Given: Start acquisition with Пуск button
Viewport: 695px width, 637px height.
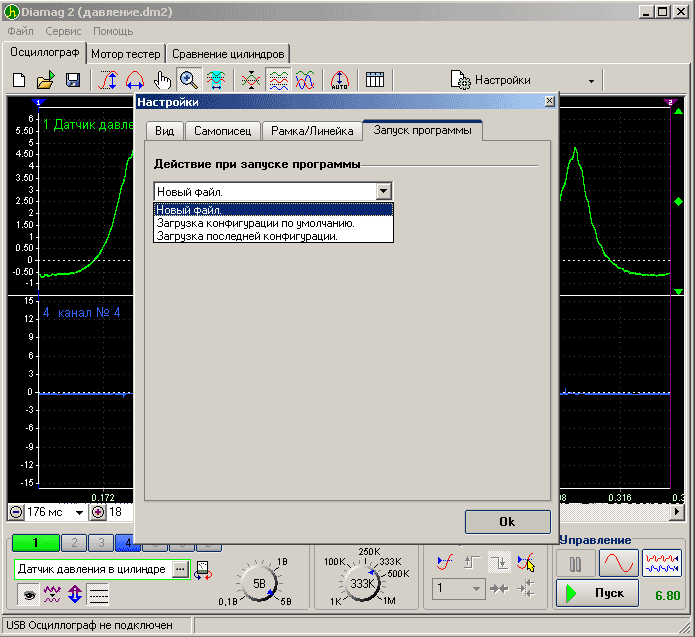Looking at the screenshot, I should click(x=597, y=593).
